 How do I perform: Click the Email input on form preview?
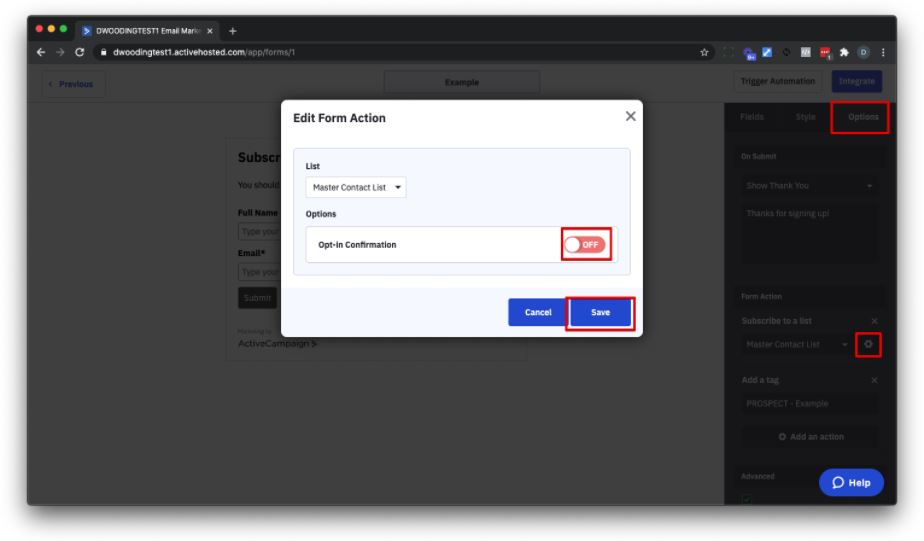(259, 272)
